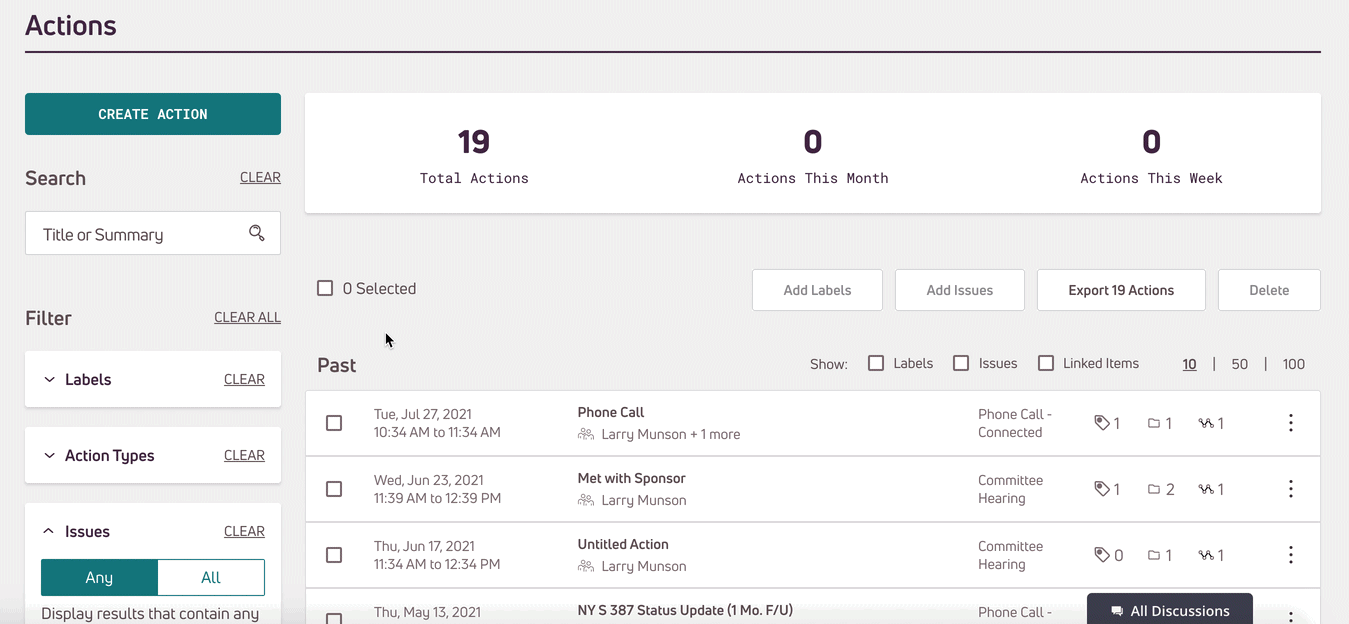Open kebab menu for Met with Sponsor row

tap(1291, 489)
